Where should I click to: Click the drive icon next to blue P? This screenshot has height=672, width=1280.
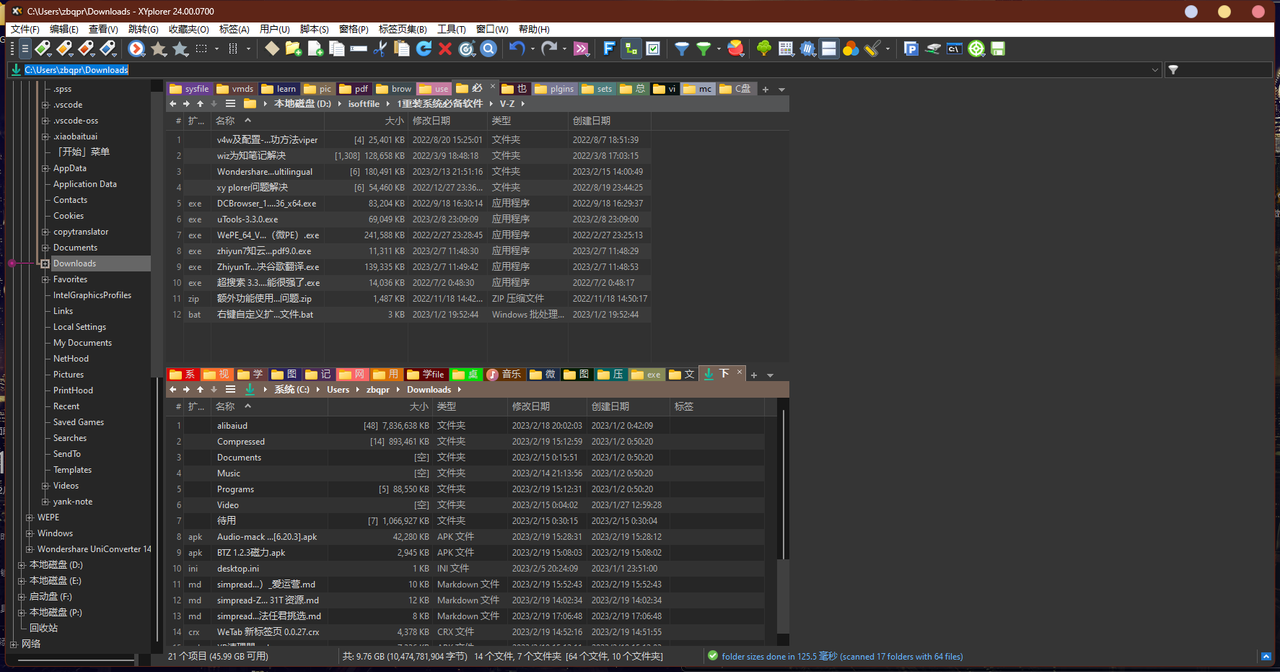tap(933, 48)
